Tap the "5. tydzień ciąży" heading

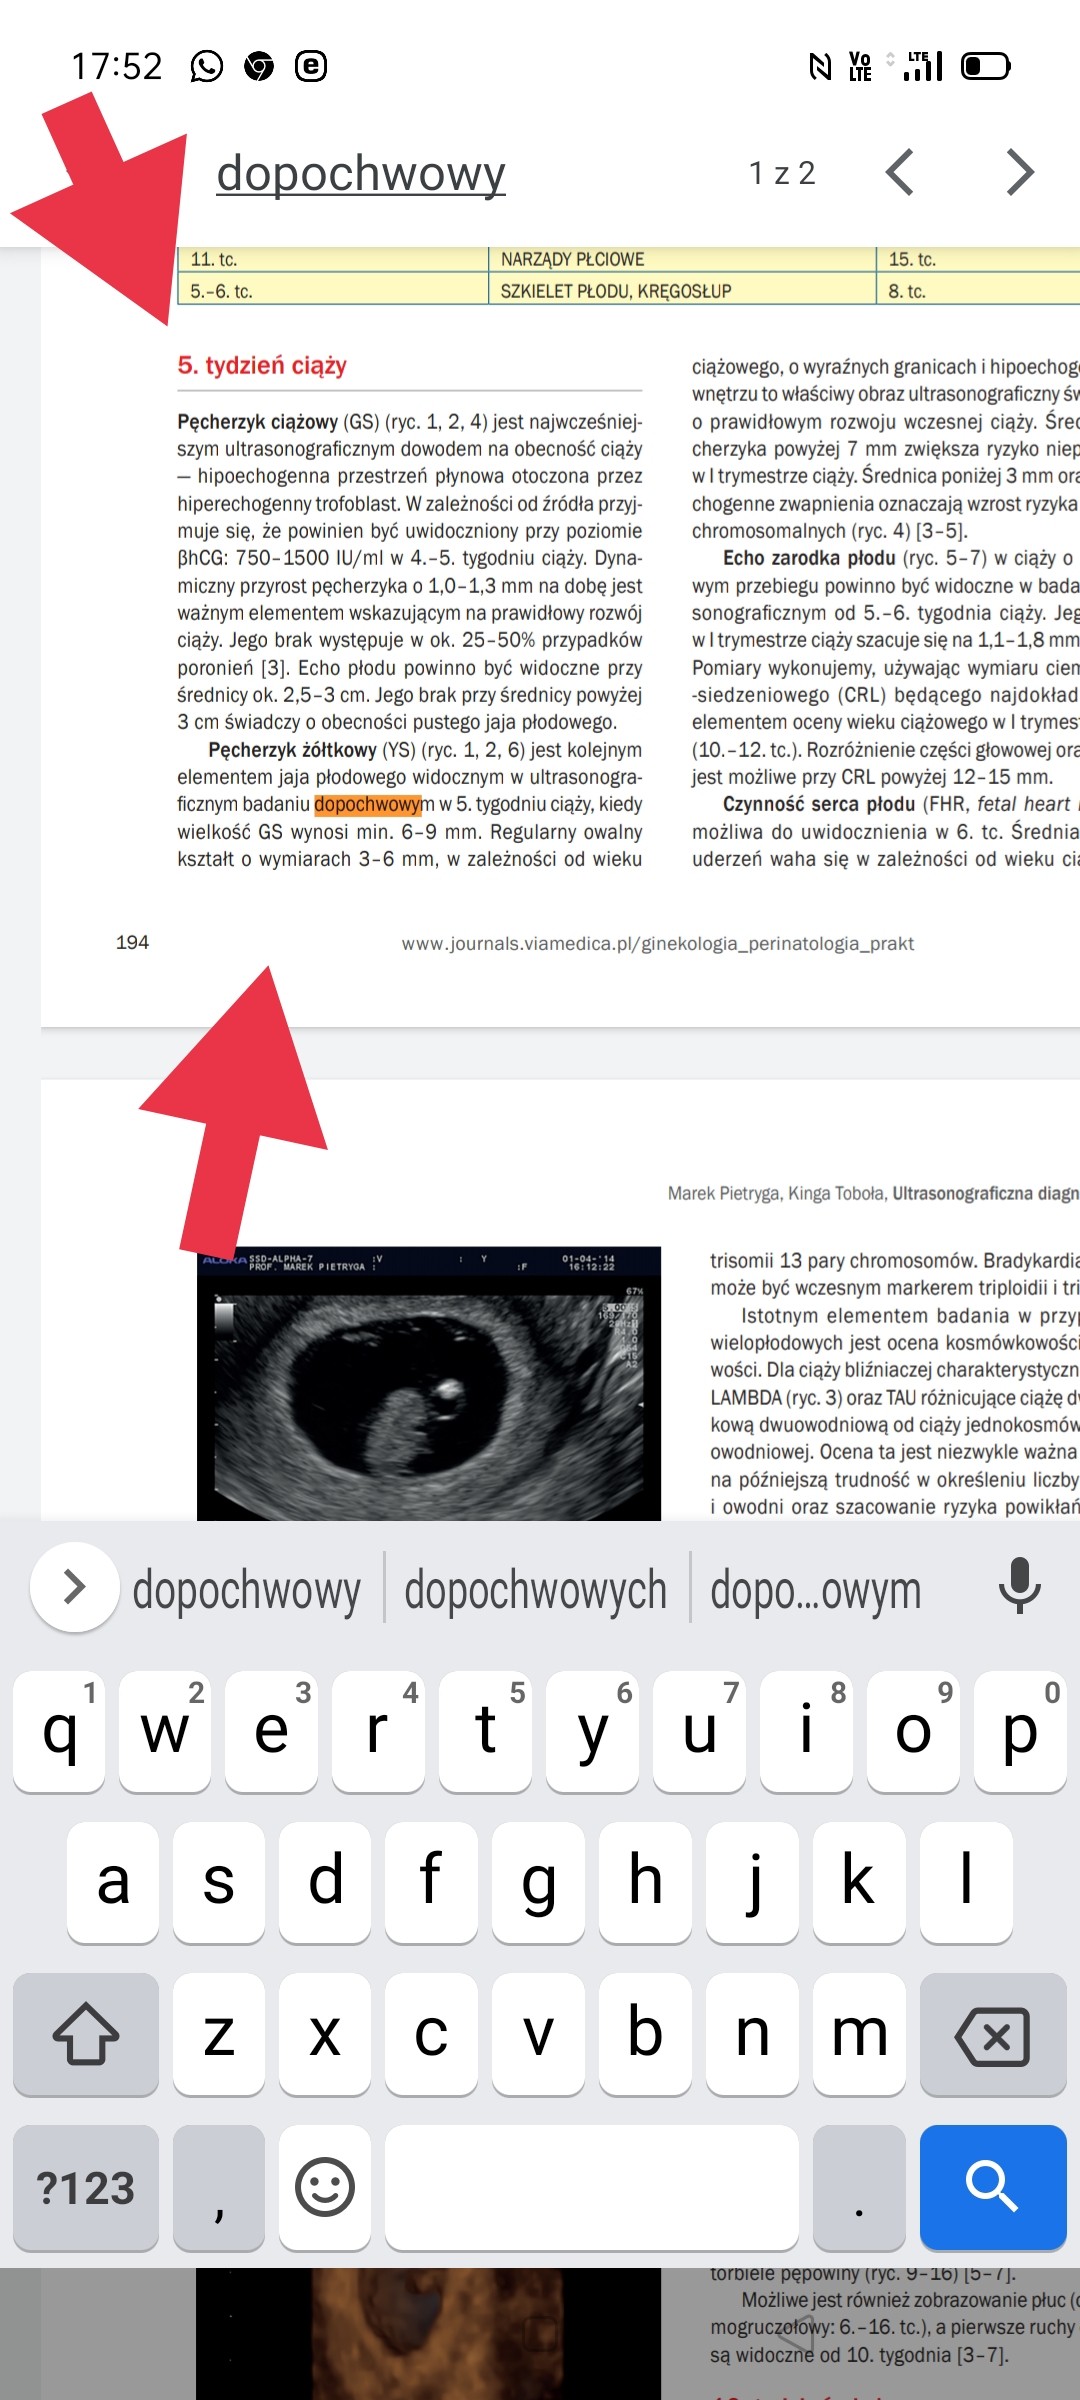[x=262, y=365]
